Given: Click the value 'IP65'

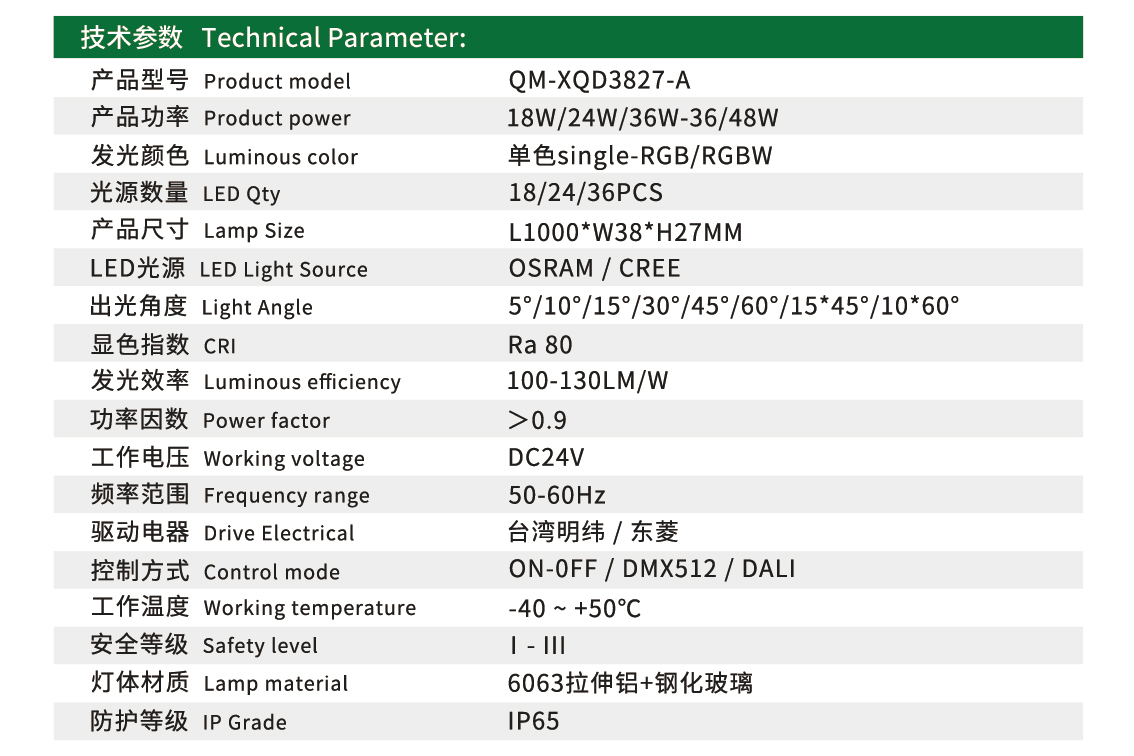Looking at the screenshot, I should pyautogui.click(x=534, y=721).
